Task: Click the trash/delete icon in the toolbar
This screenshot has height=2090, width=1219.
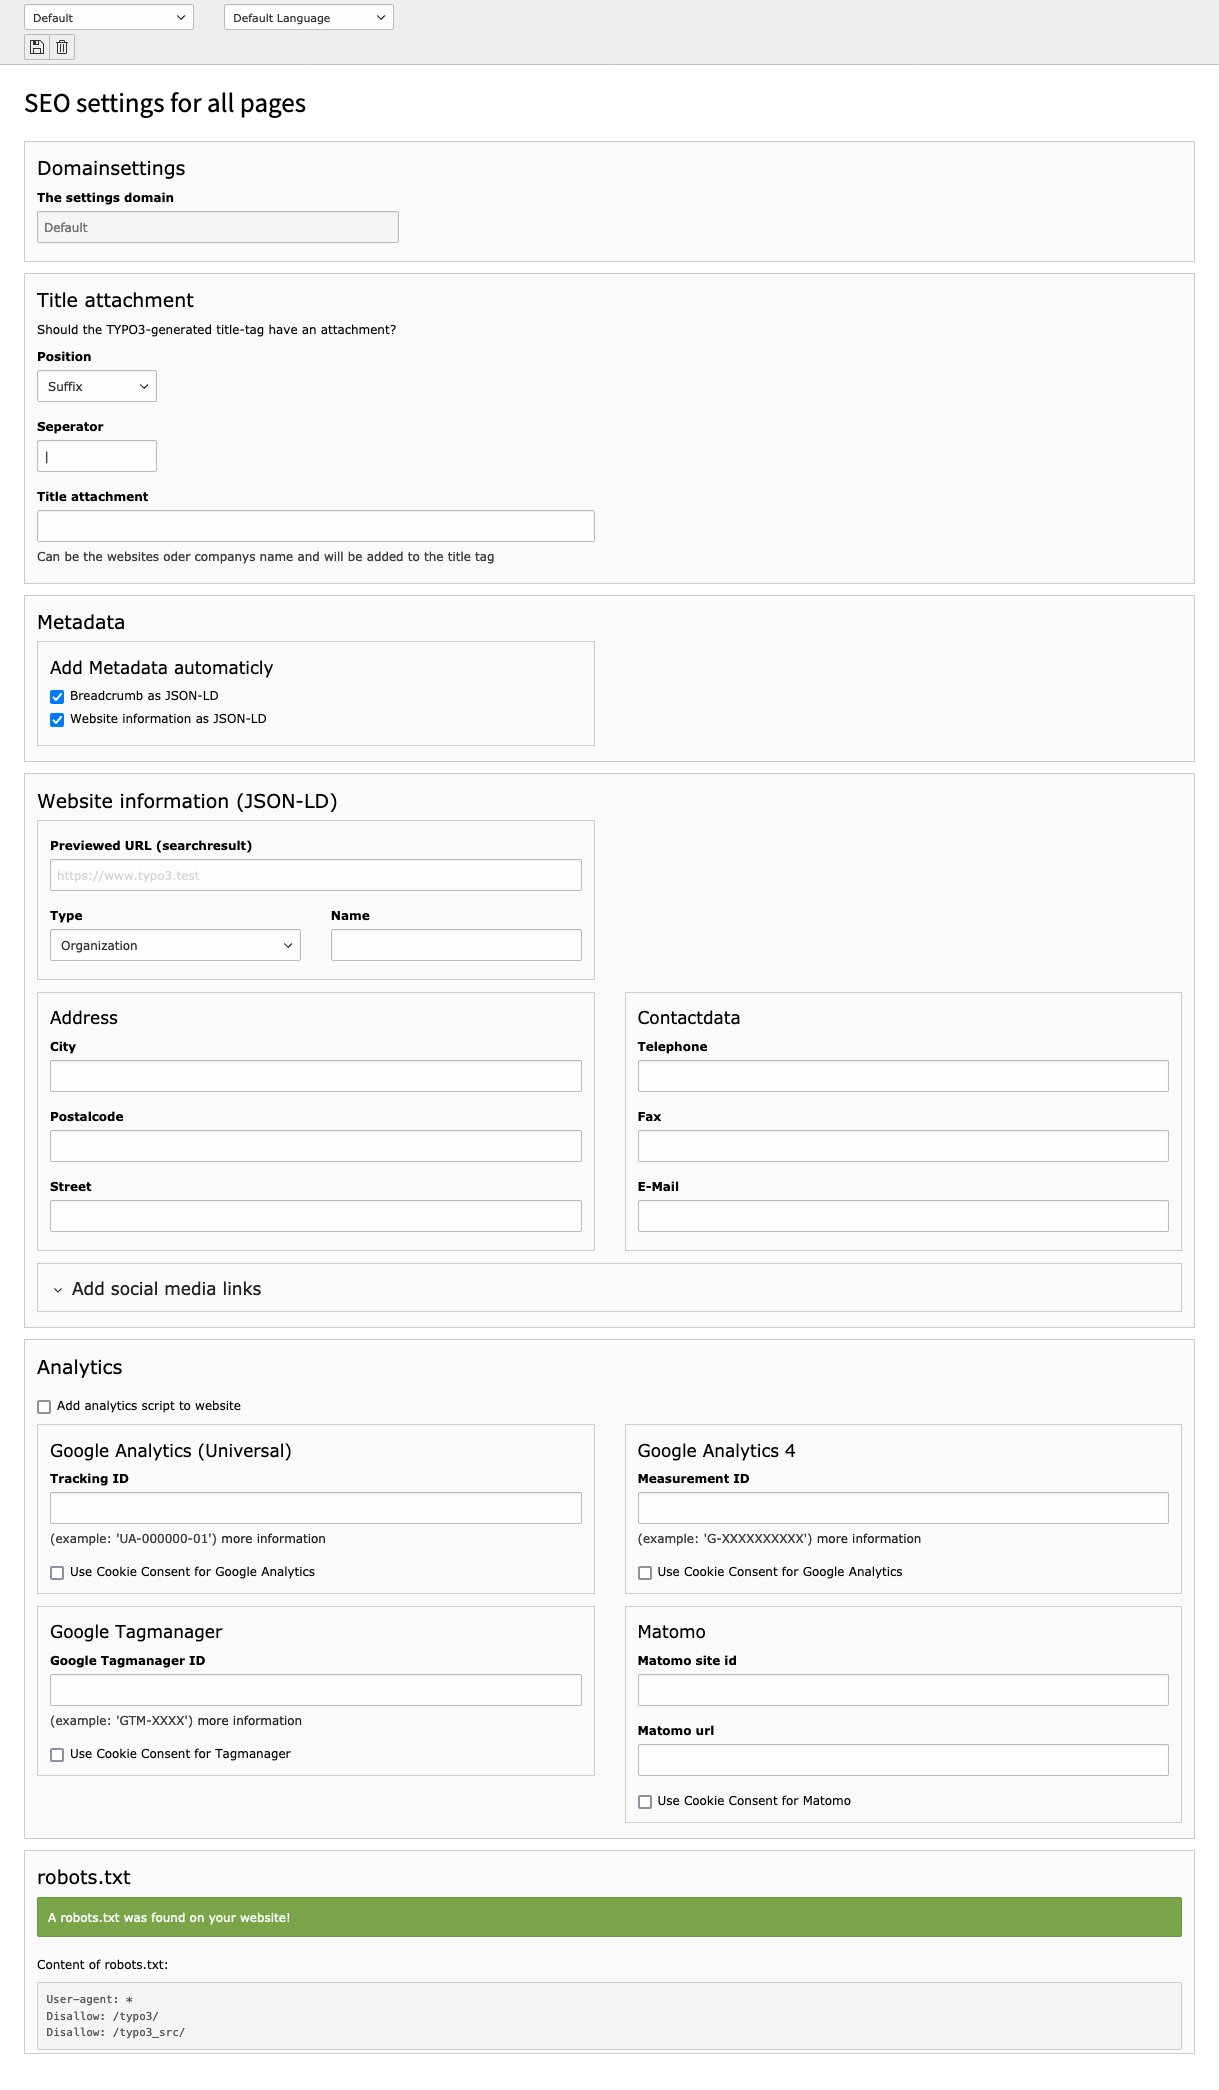Action: pos(61,46)
